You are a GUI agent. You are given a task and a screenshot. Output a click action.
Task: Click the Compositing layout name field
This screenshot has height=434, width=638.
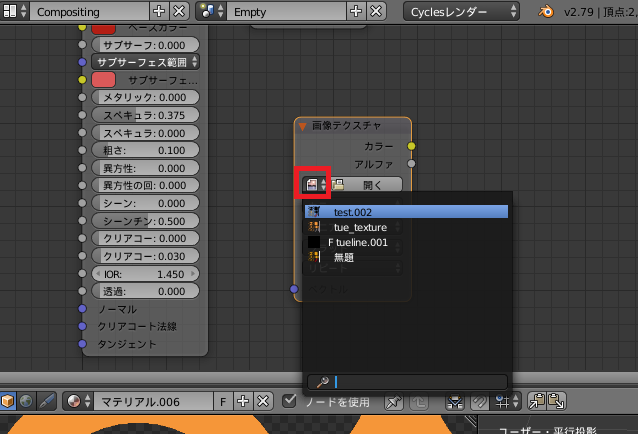click(x=90, y=12)
